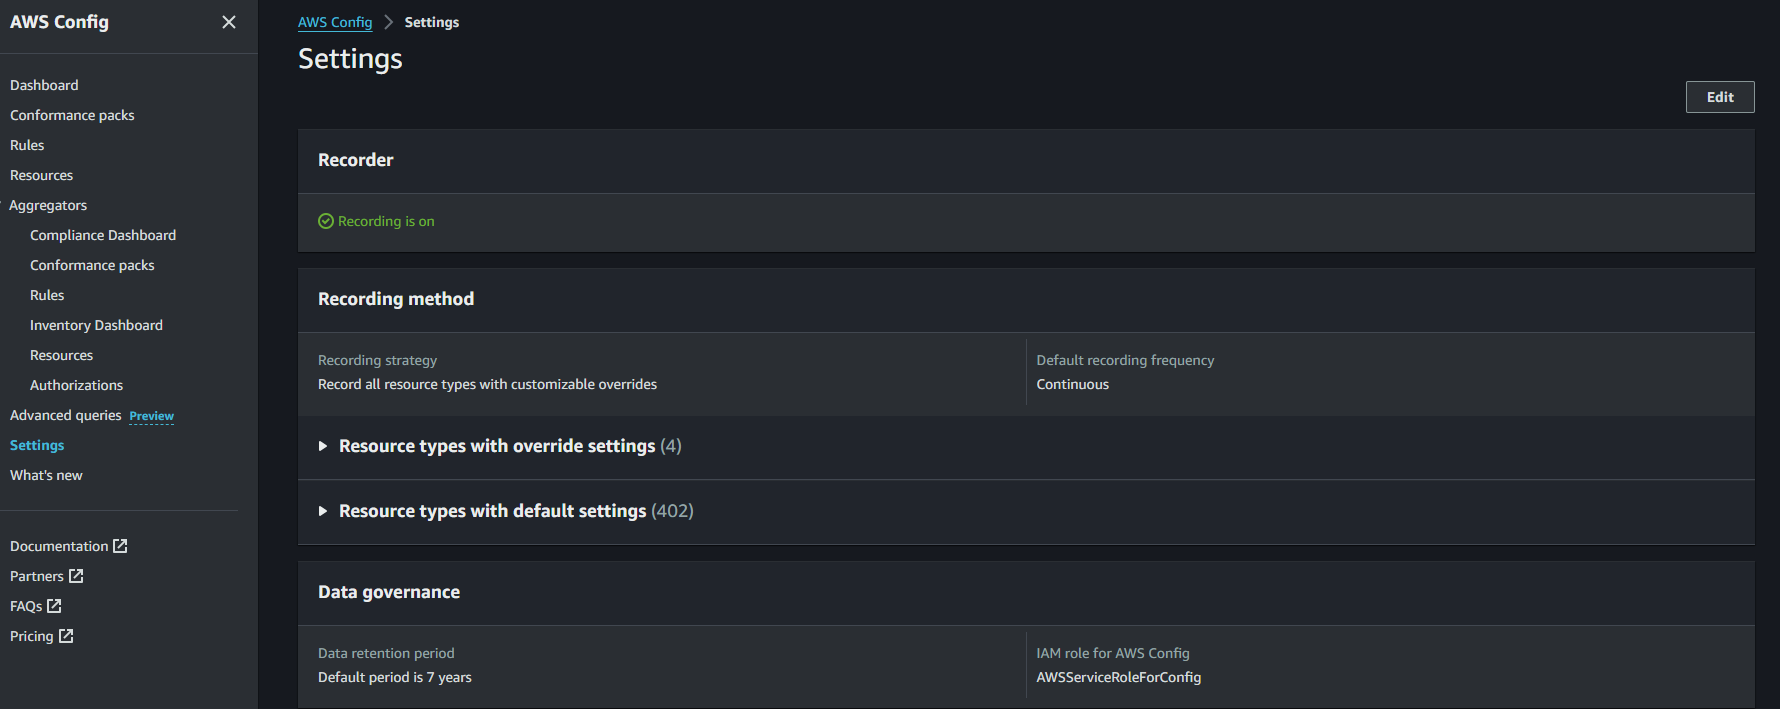
Task: Expand Resource types with override settings
Action: (x=323, y=446)
